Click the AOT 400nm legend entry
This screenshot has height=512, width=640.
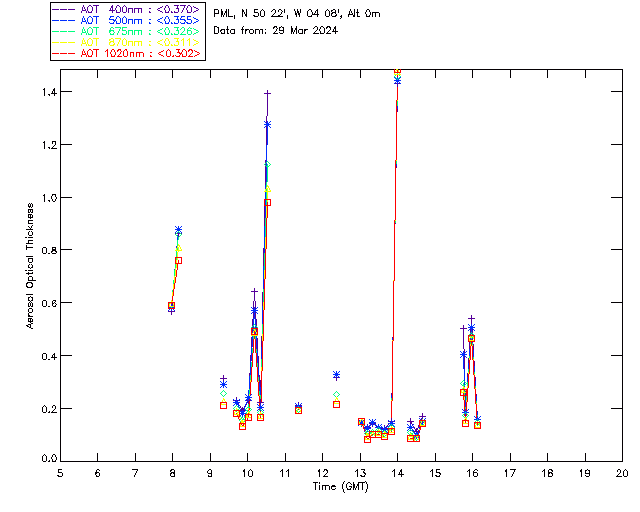(x=126, y=9)
